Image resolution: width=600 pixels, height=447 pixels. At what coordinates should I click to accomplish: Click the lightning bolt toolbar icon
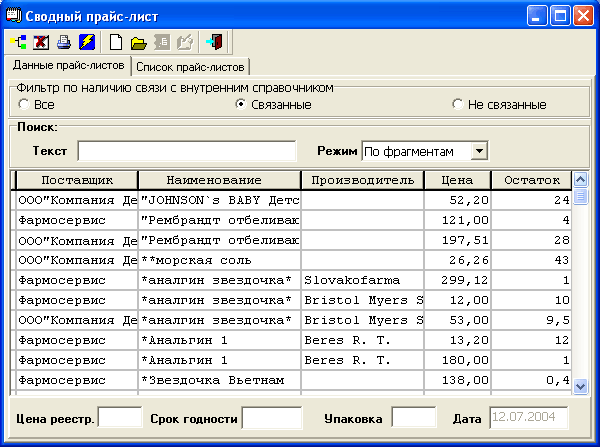(x=86, y=42)
